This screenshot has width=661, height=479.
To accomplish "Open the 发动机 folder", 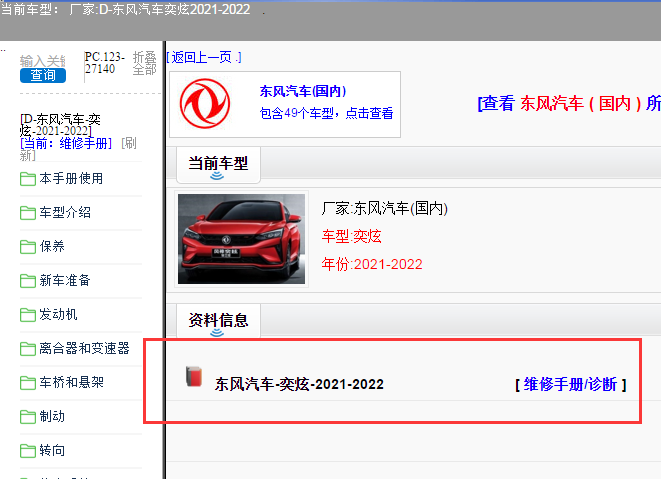I will tap(58, 315).
